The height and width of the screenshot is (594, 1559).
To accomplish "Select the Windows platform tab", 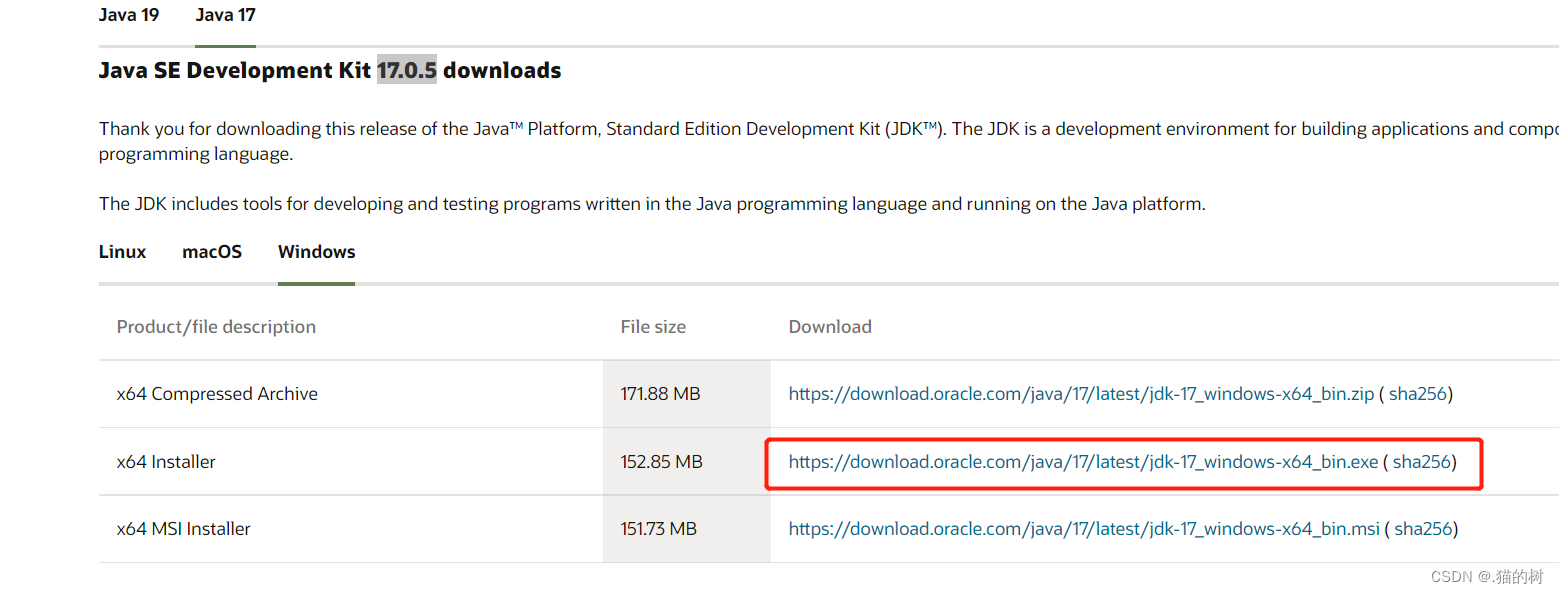I will click(316, 252).
